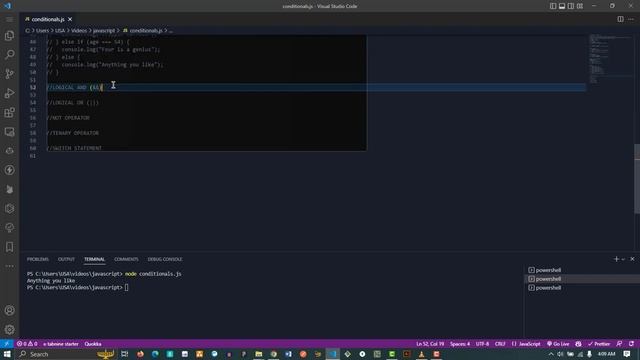Open terminal launch profile dropdown

tap(623, 259)
